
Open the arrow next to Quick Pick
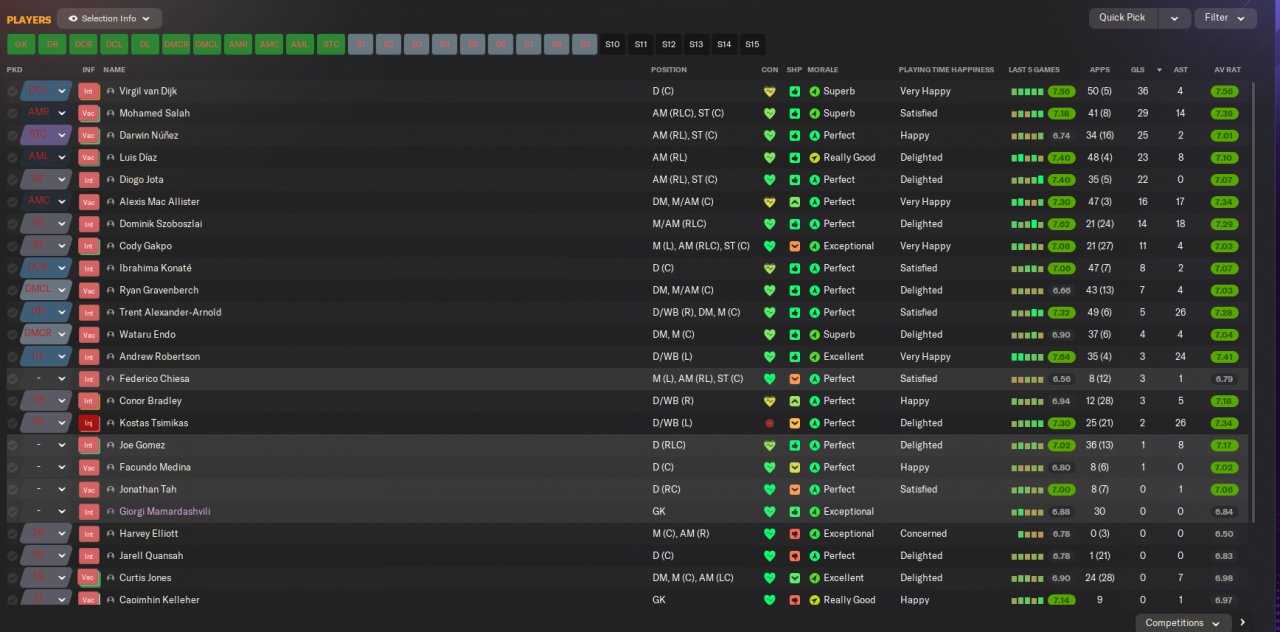[x=1175, y=18]
